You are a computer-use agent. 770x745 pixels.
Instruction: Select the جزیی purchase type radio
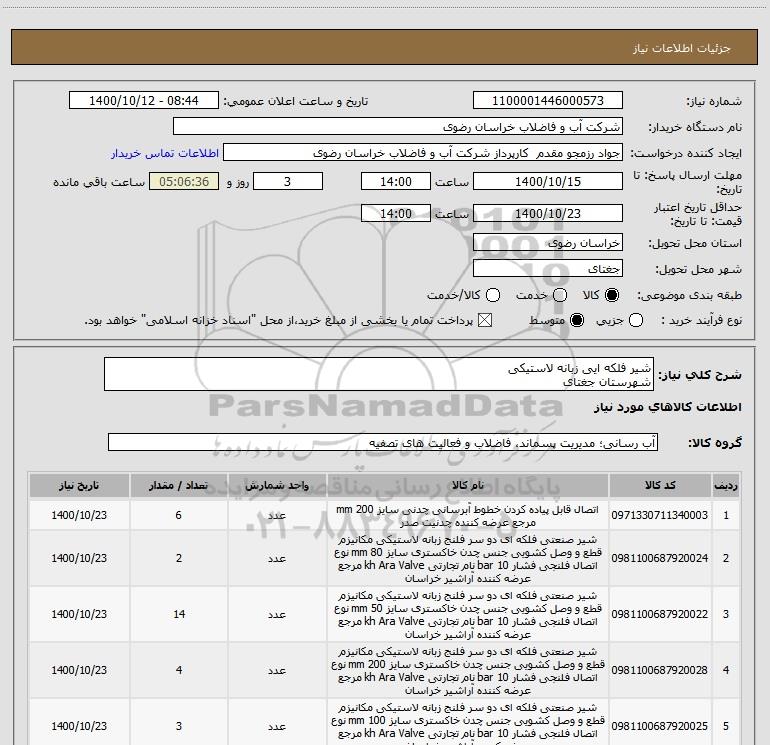point(635,320)
